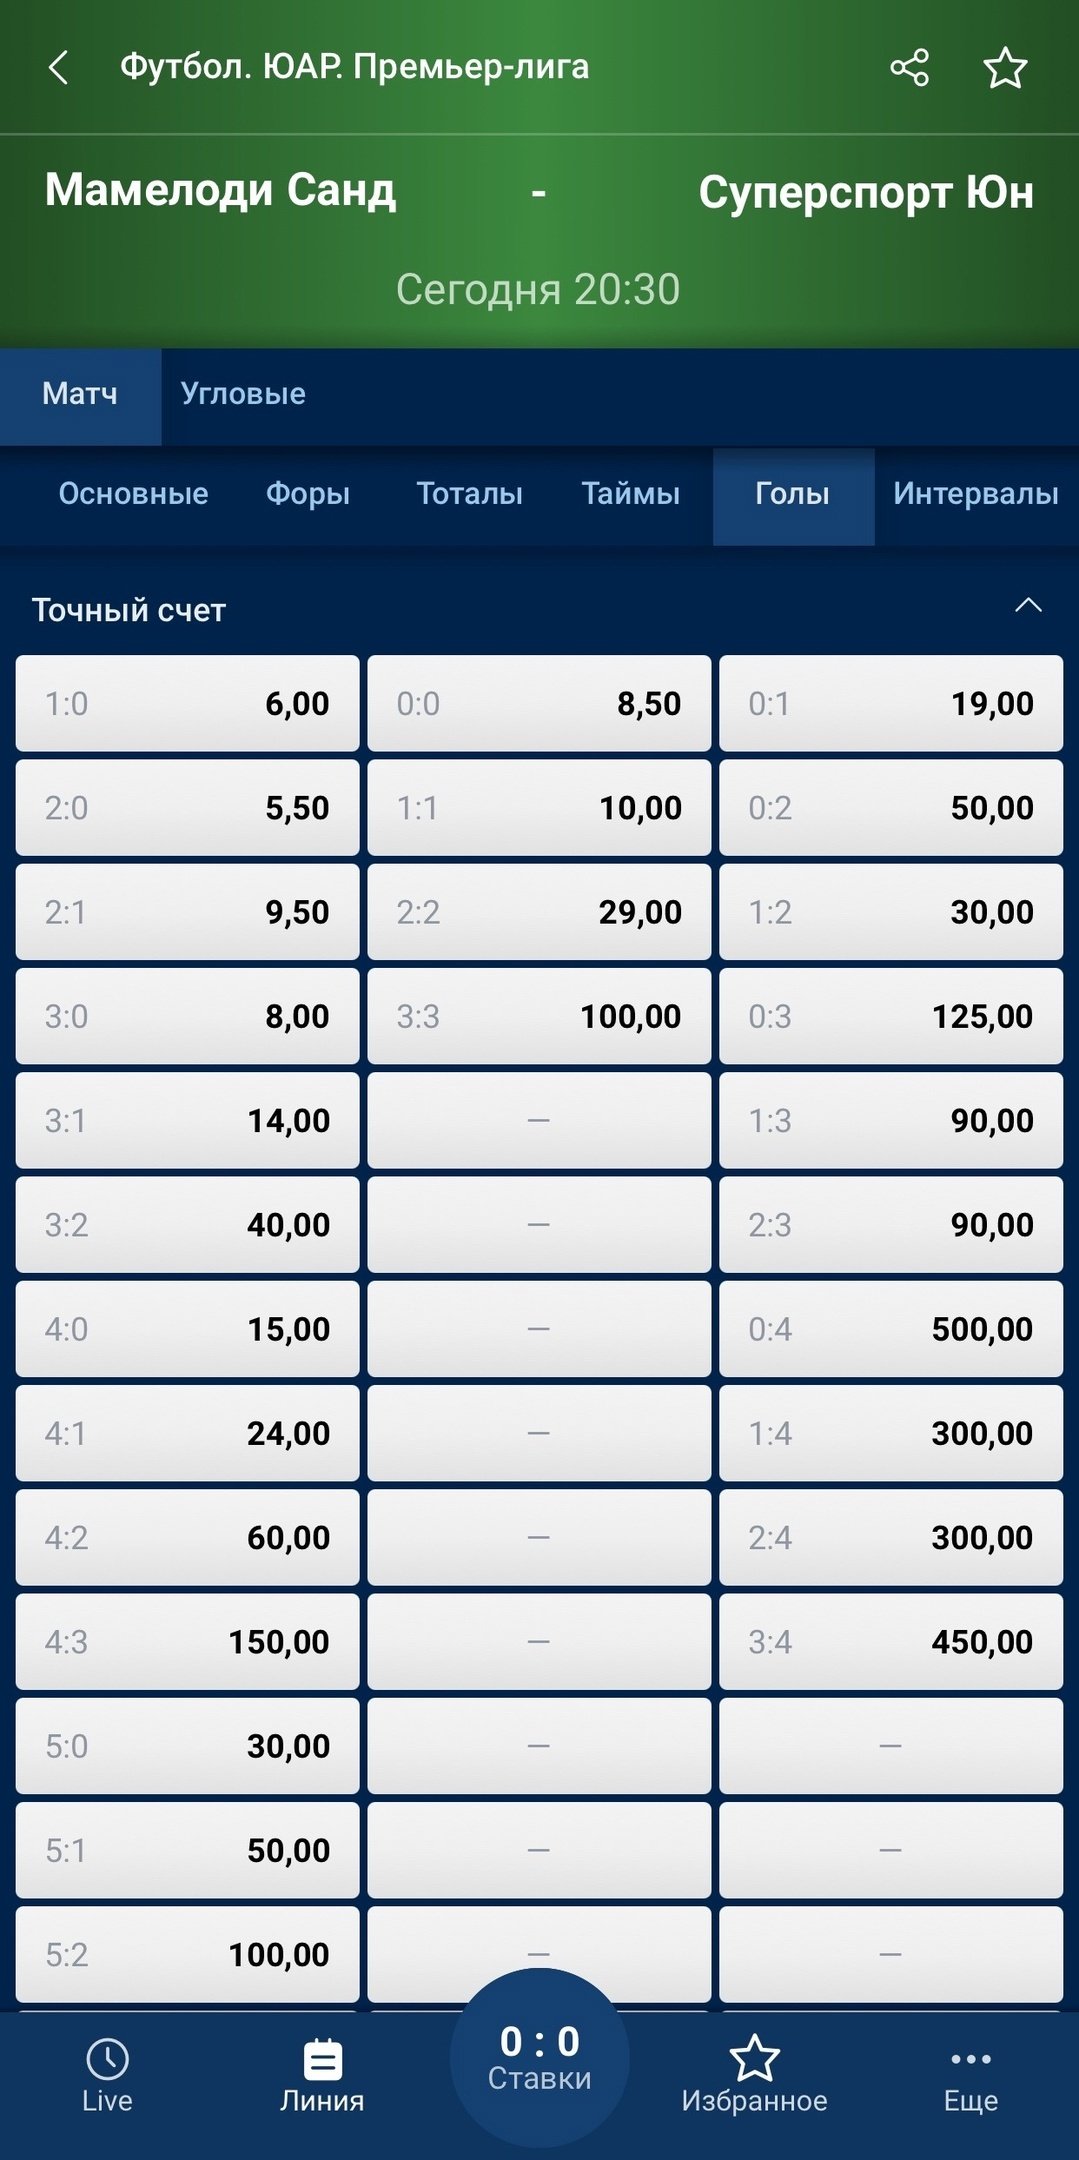Screen dimensions: 1079x2160
Task: Tap the back arrow icon
Action: click(x=59, y=68)
